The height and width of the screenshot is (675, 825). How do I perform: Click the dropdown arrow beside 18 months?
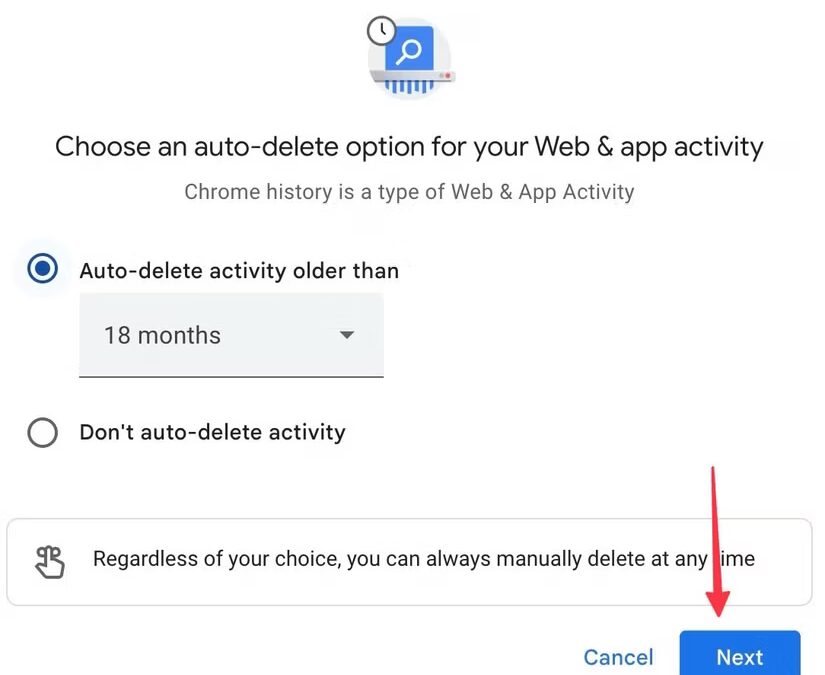pyautogui.click(x=346, y=336)
